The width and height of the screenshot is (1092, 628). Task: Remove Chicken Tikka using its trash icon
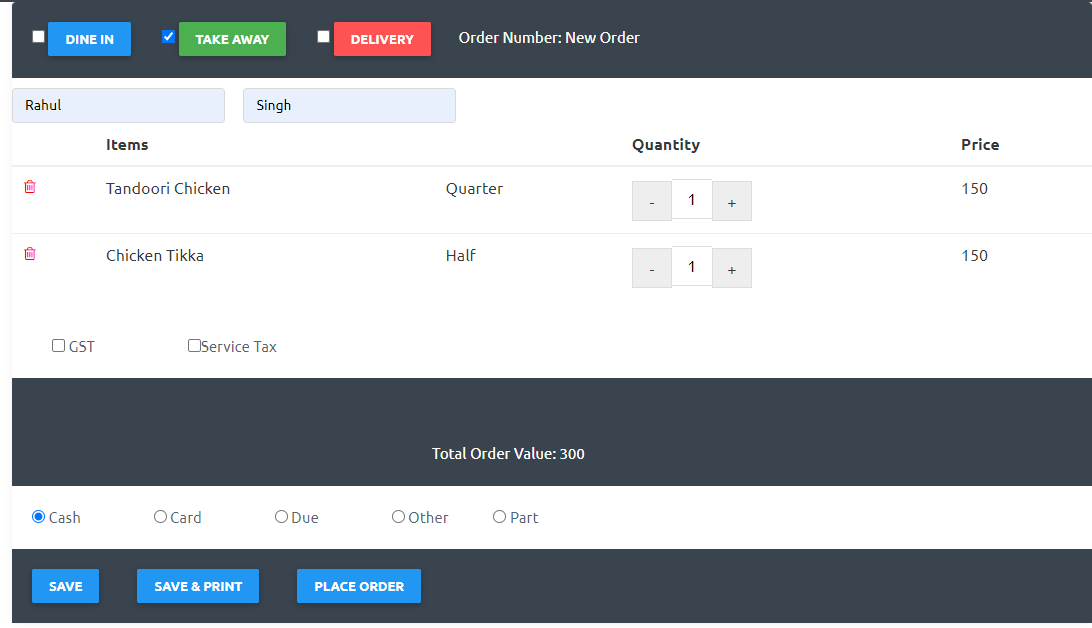[x=30, y=254]
